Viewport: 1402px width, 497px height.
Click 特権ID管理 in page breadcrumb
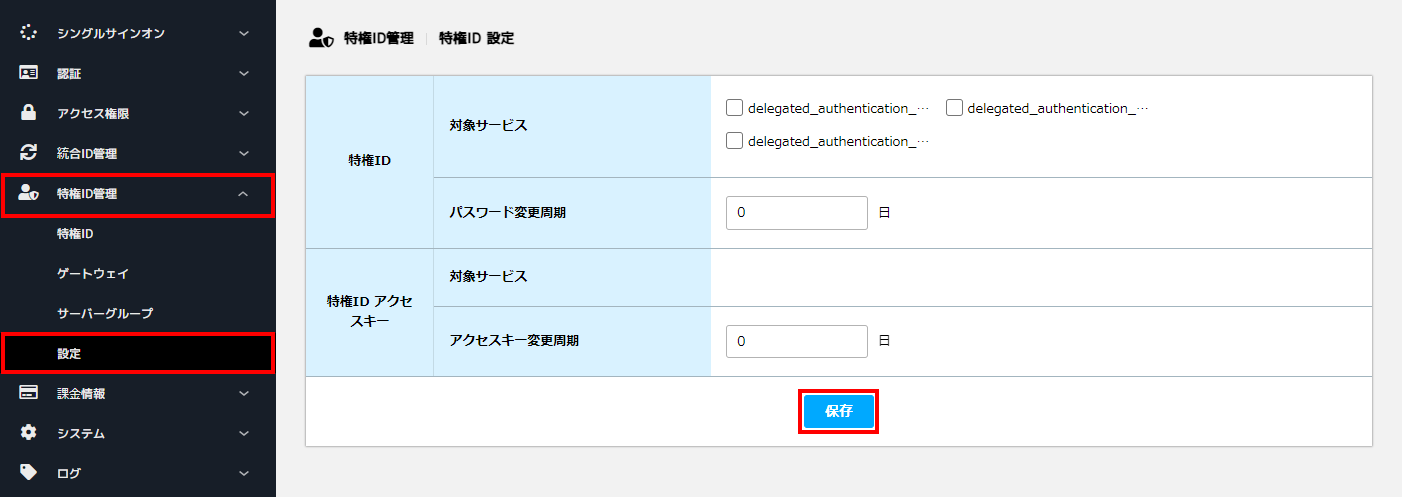pos(378,38)
